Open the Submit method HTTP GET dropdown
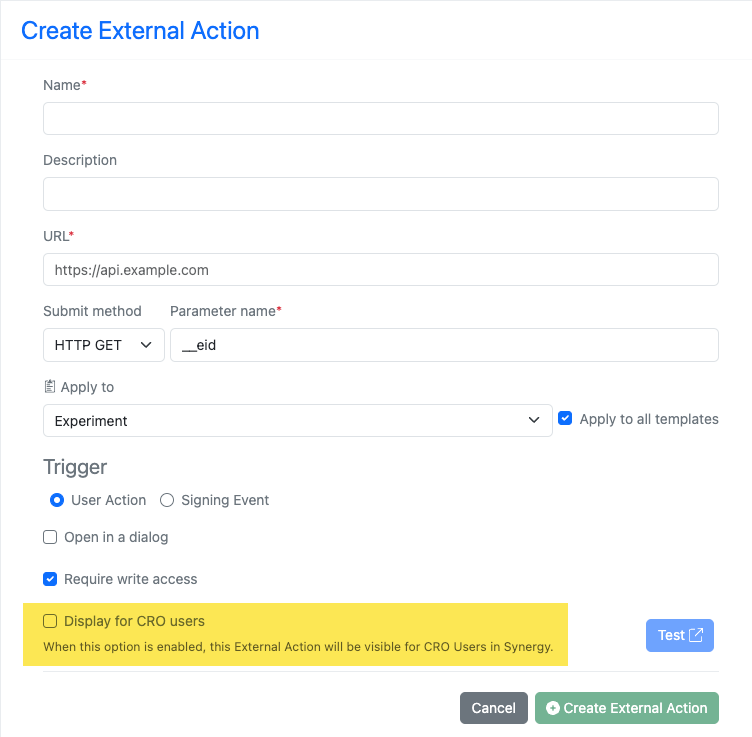This screenshot has height=737, width=752. tap(104, 345)
